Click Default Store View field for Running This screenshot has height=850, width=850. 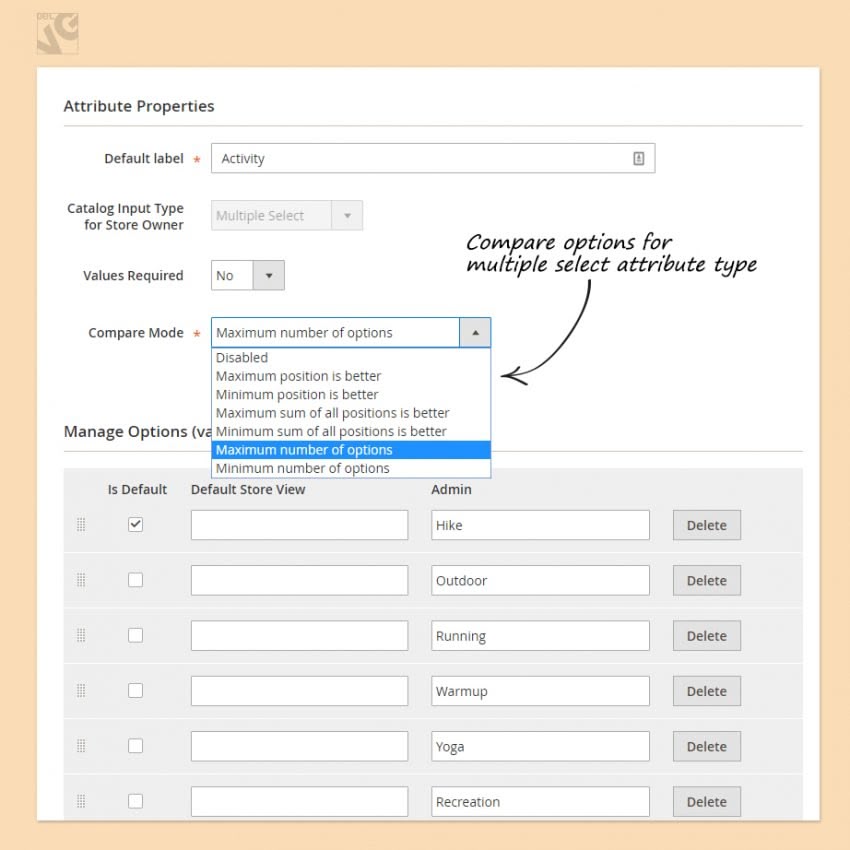point(299,635)
